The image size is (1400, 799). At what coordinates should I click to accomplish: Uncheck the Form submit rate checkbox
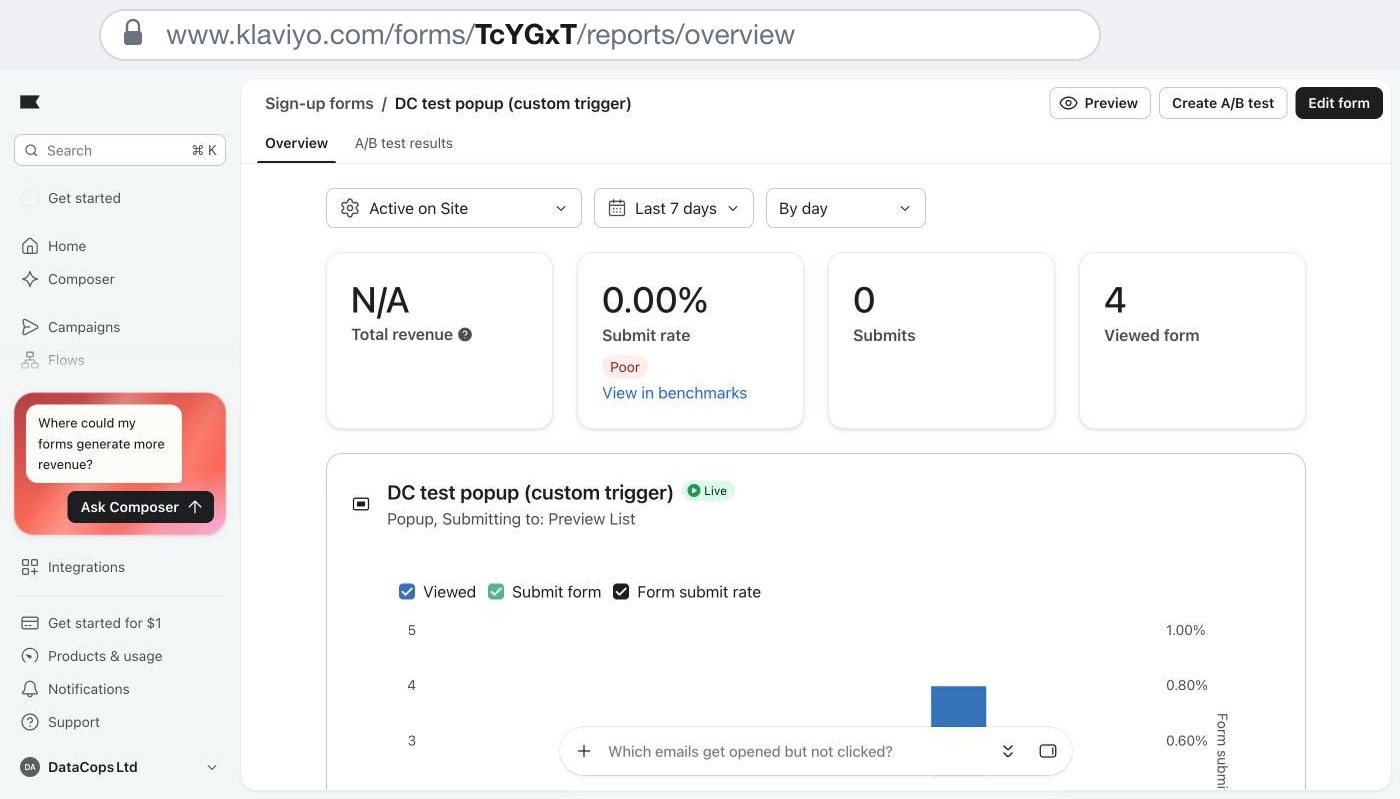(x=621, y=592)
